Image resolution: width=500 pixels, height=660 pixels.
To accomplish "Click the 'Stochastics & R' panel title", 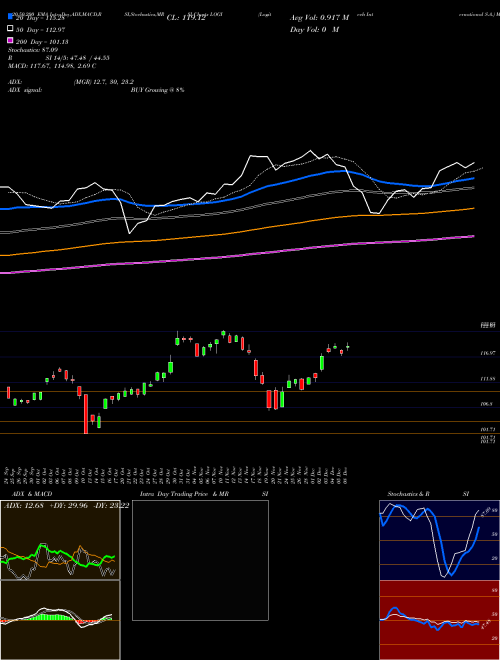I will (x=409, y=494).
